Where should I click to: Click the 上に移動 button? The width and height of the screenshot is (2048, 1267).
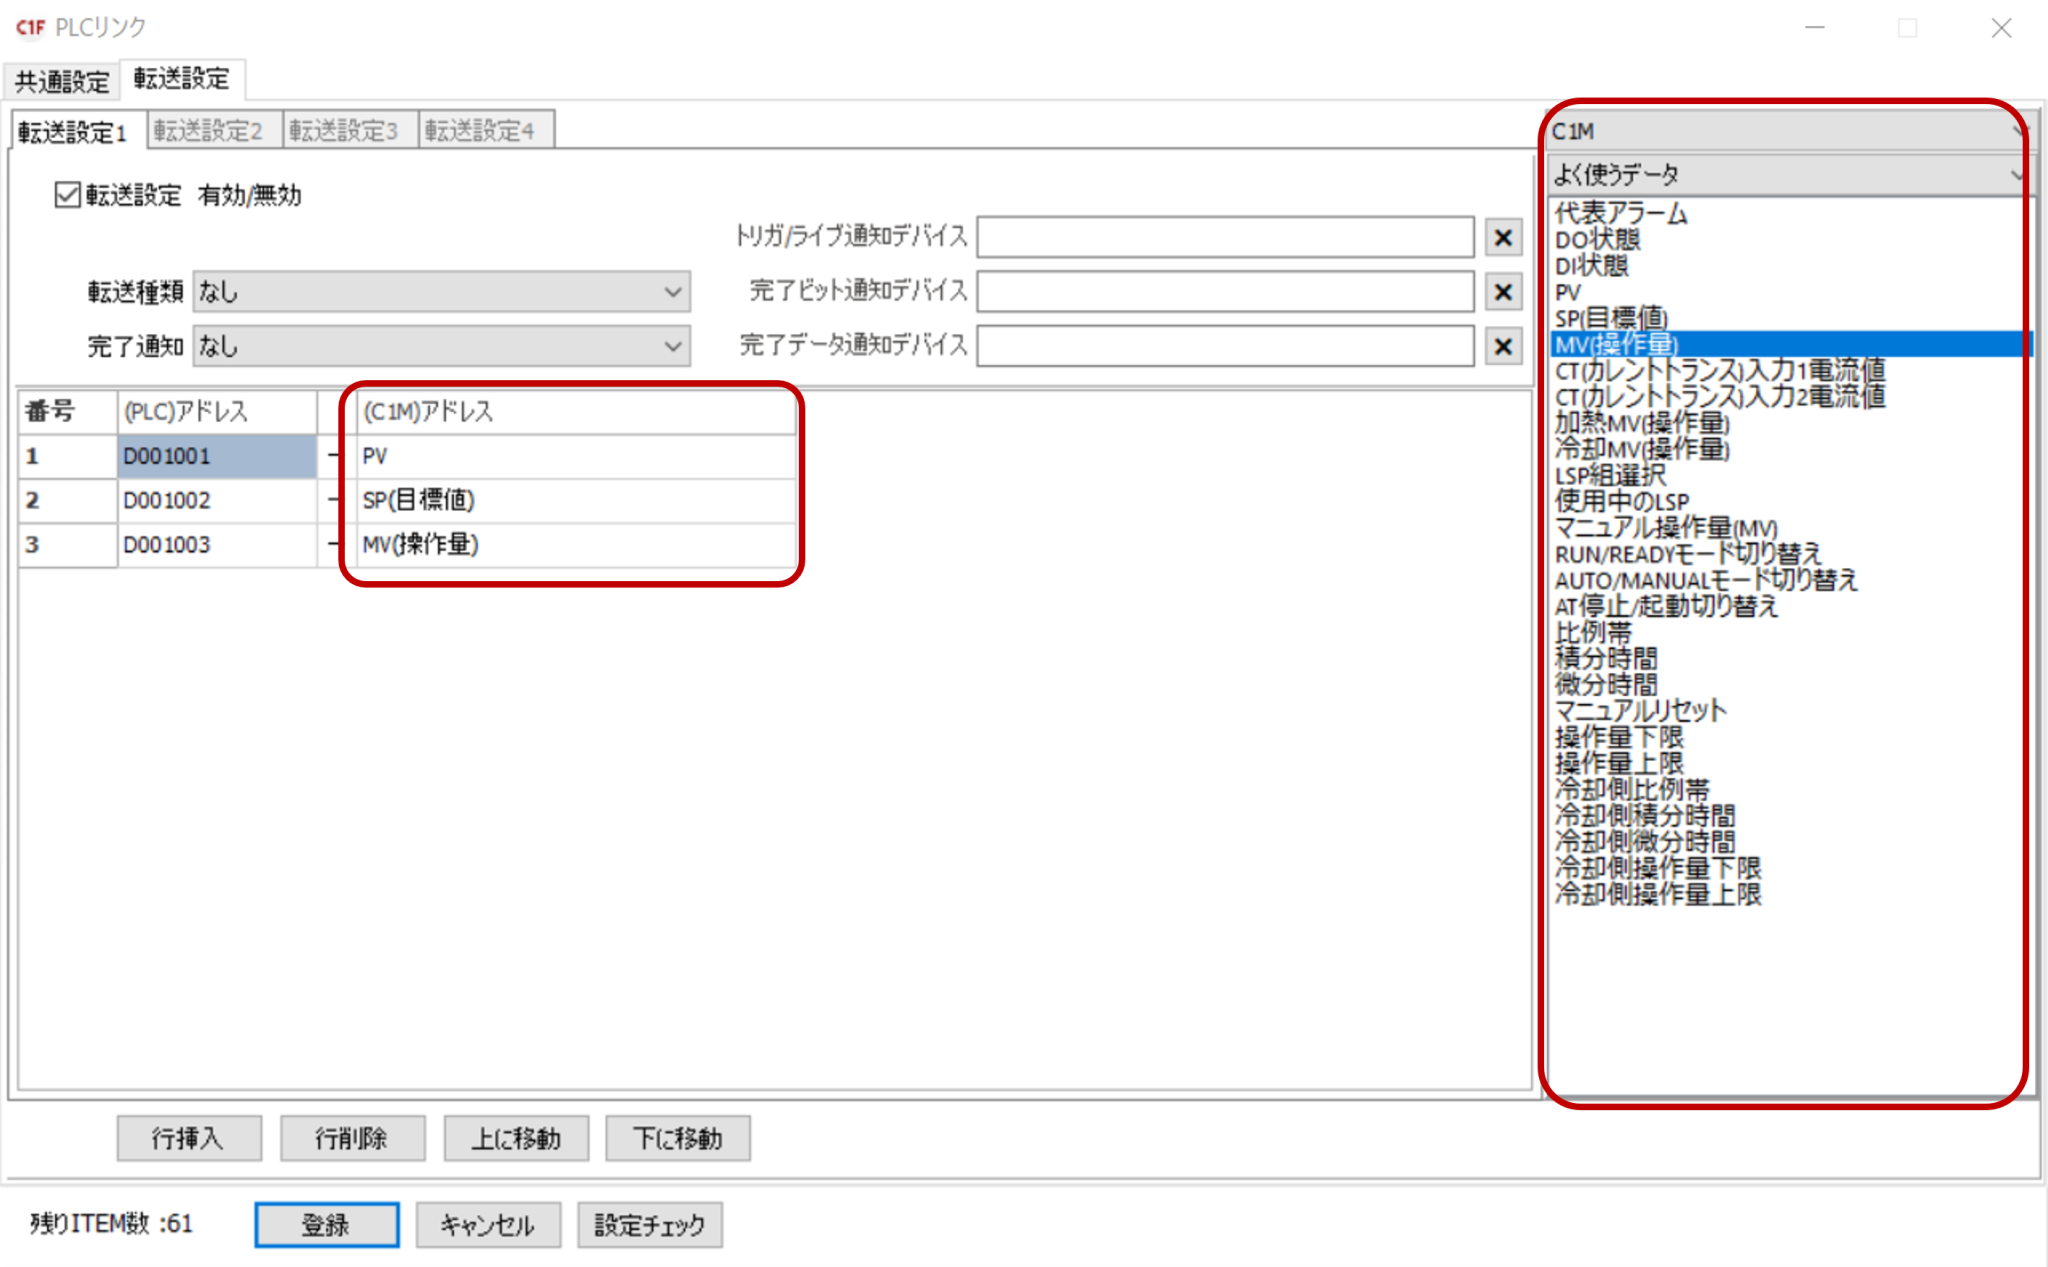(x=516, y=1137)
